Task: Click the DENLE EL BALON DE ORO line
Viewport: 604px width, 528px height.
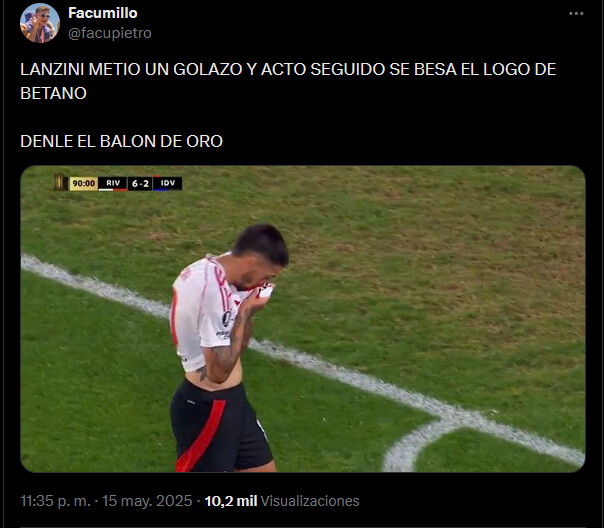Action: click(121, 141)
